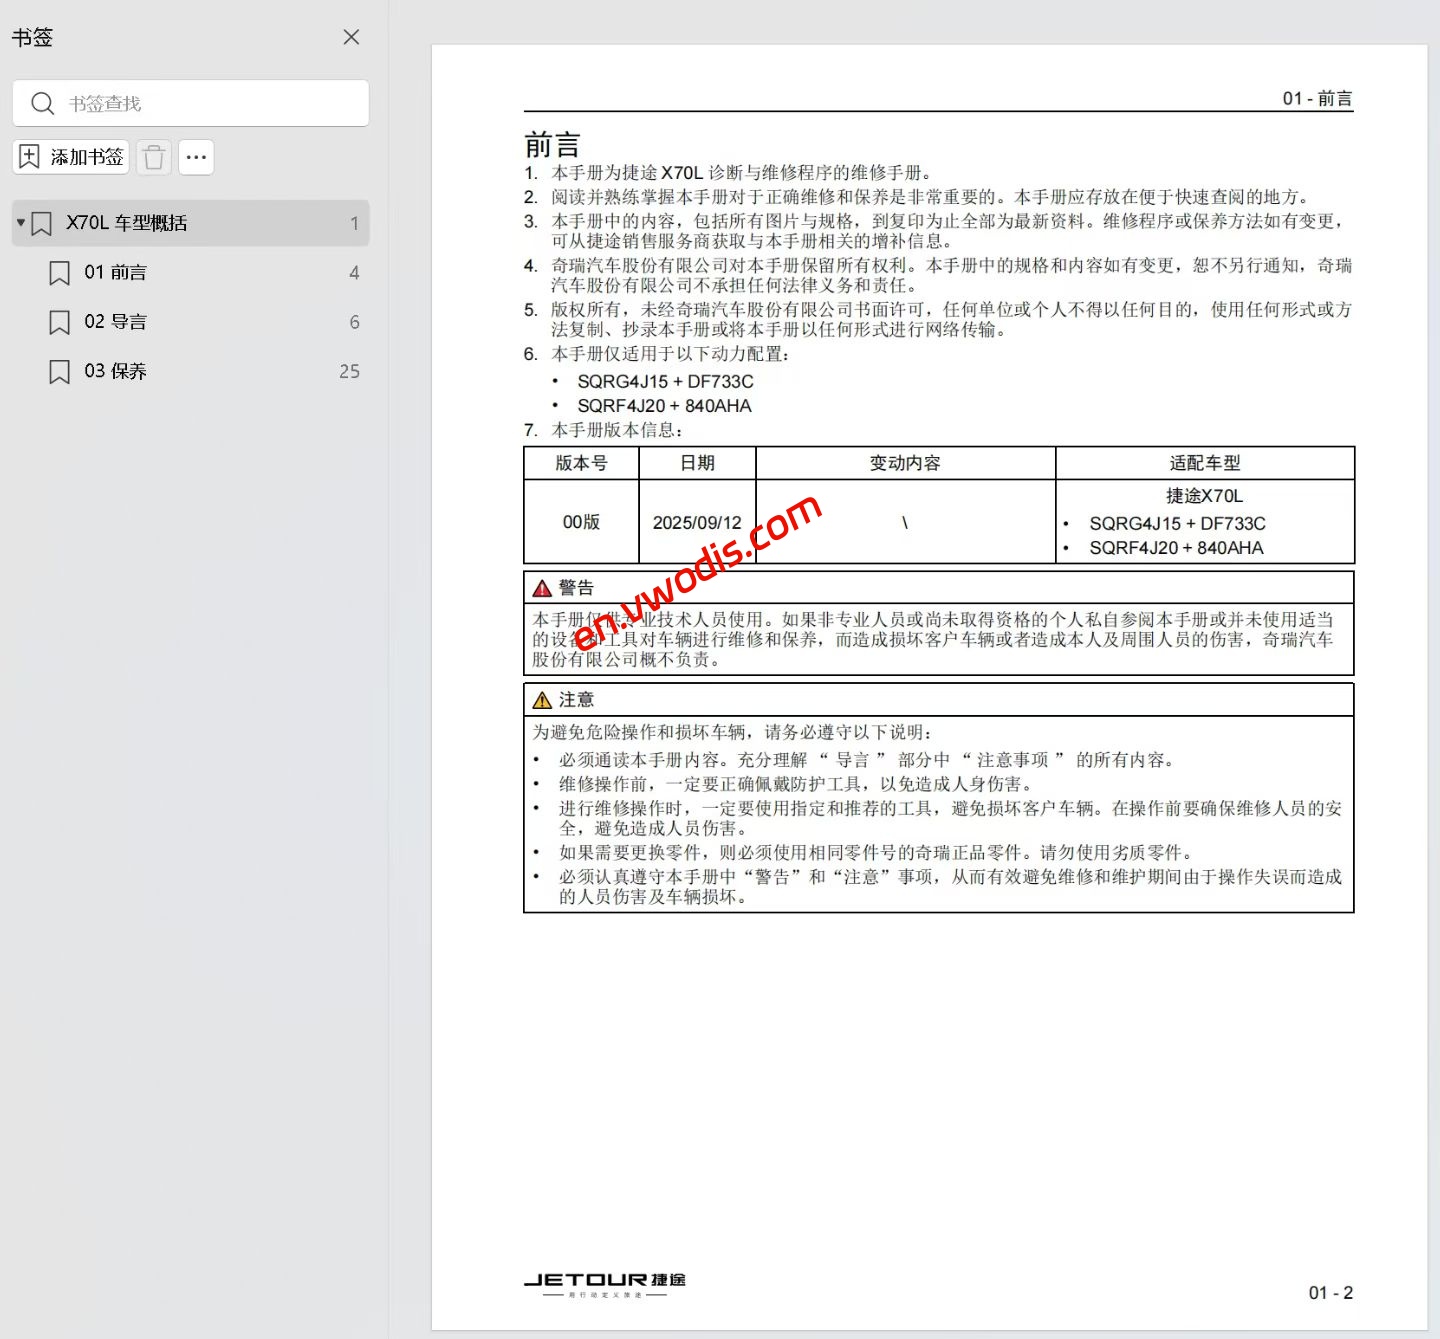This screenshot has height=1339, width=1440.
Task: Click the bookmark icon beside 01 前言
Action: (x=58, y=272)
